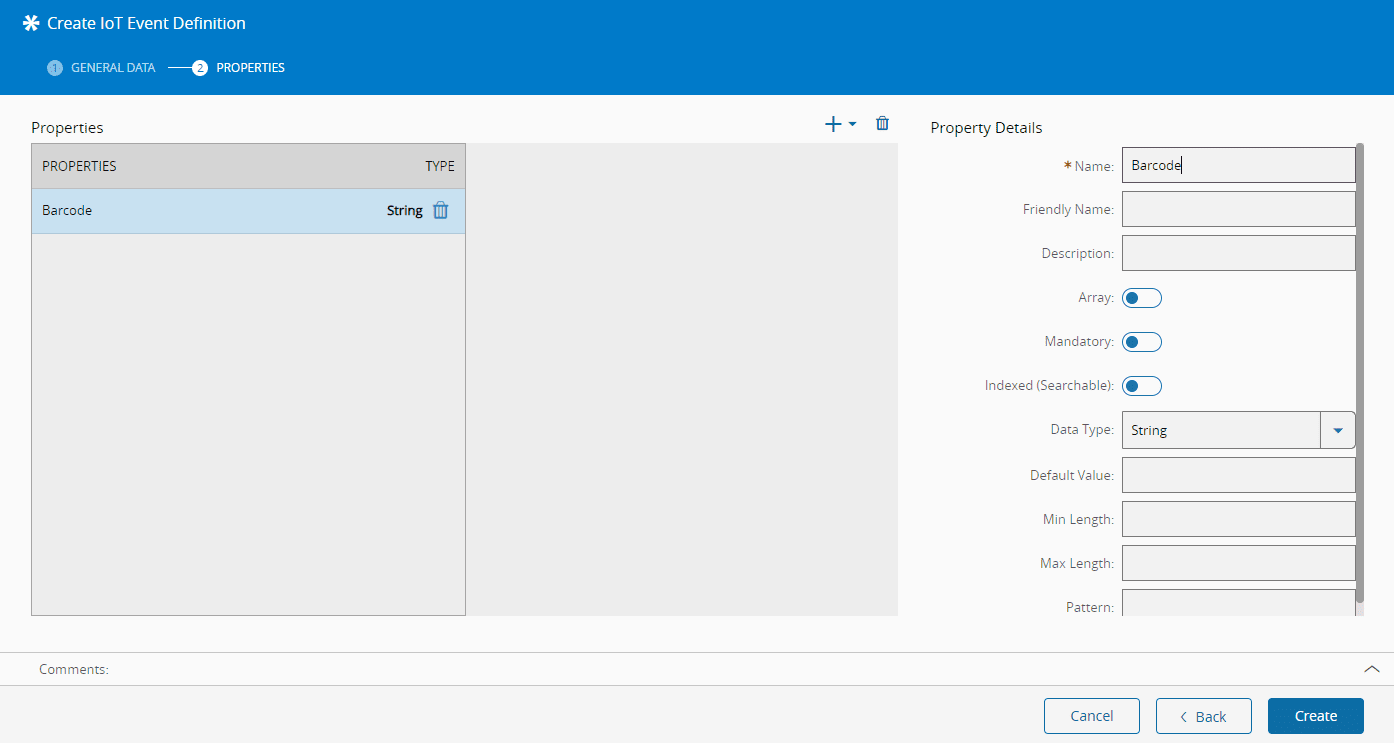The height and width of the screenshot is (743, 1394).
Task: Delete the Barcode row using its trash icon
Action: pos(440,211)
